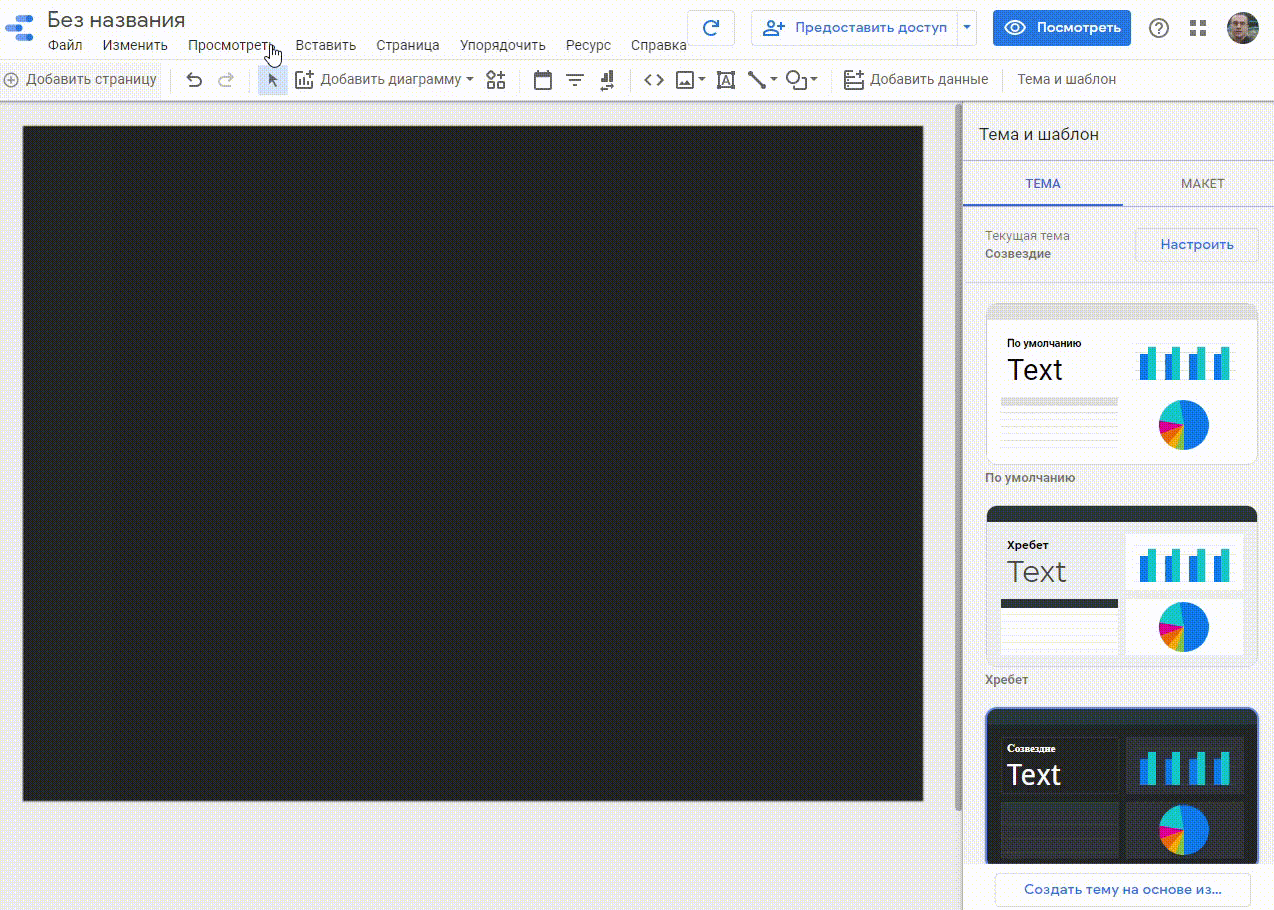Add a date range control

543,80
